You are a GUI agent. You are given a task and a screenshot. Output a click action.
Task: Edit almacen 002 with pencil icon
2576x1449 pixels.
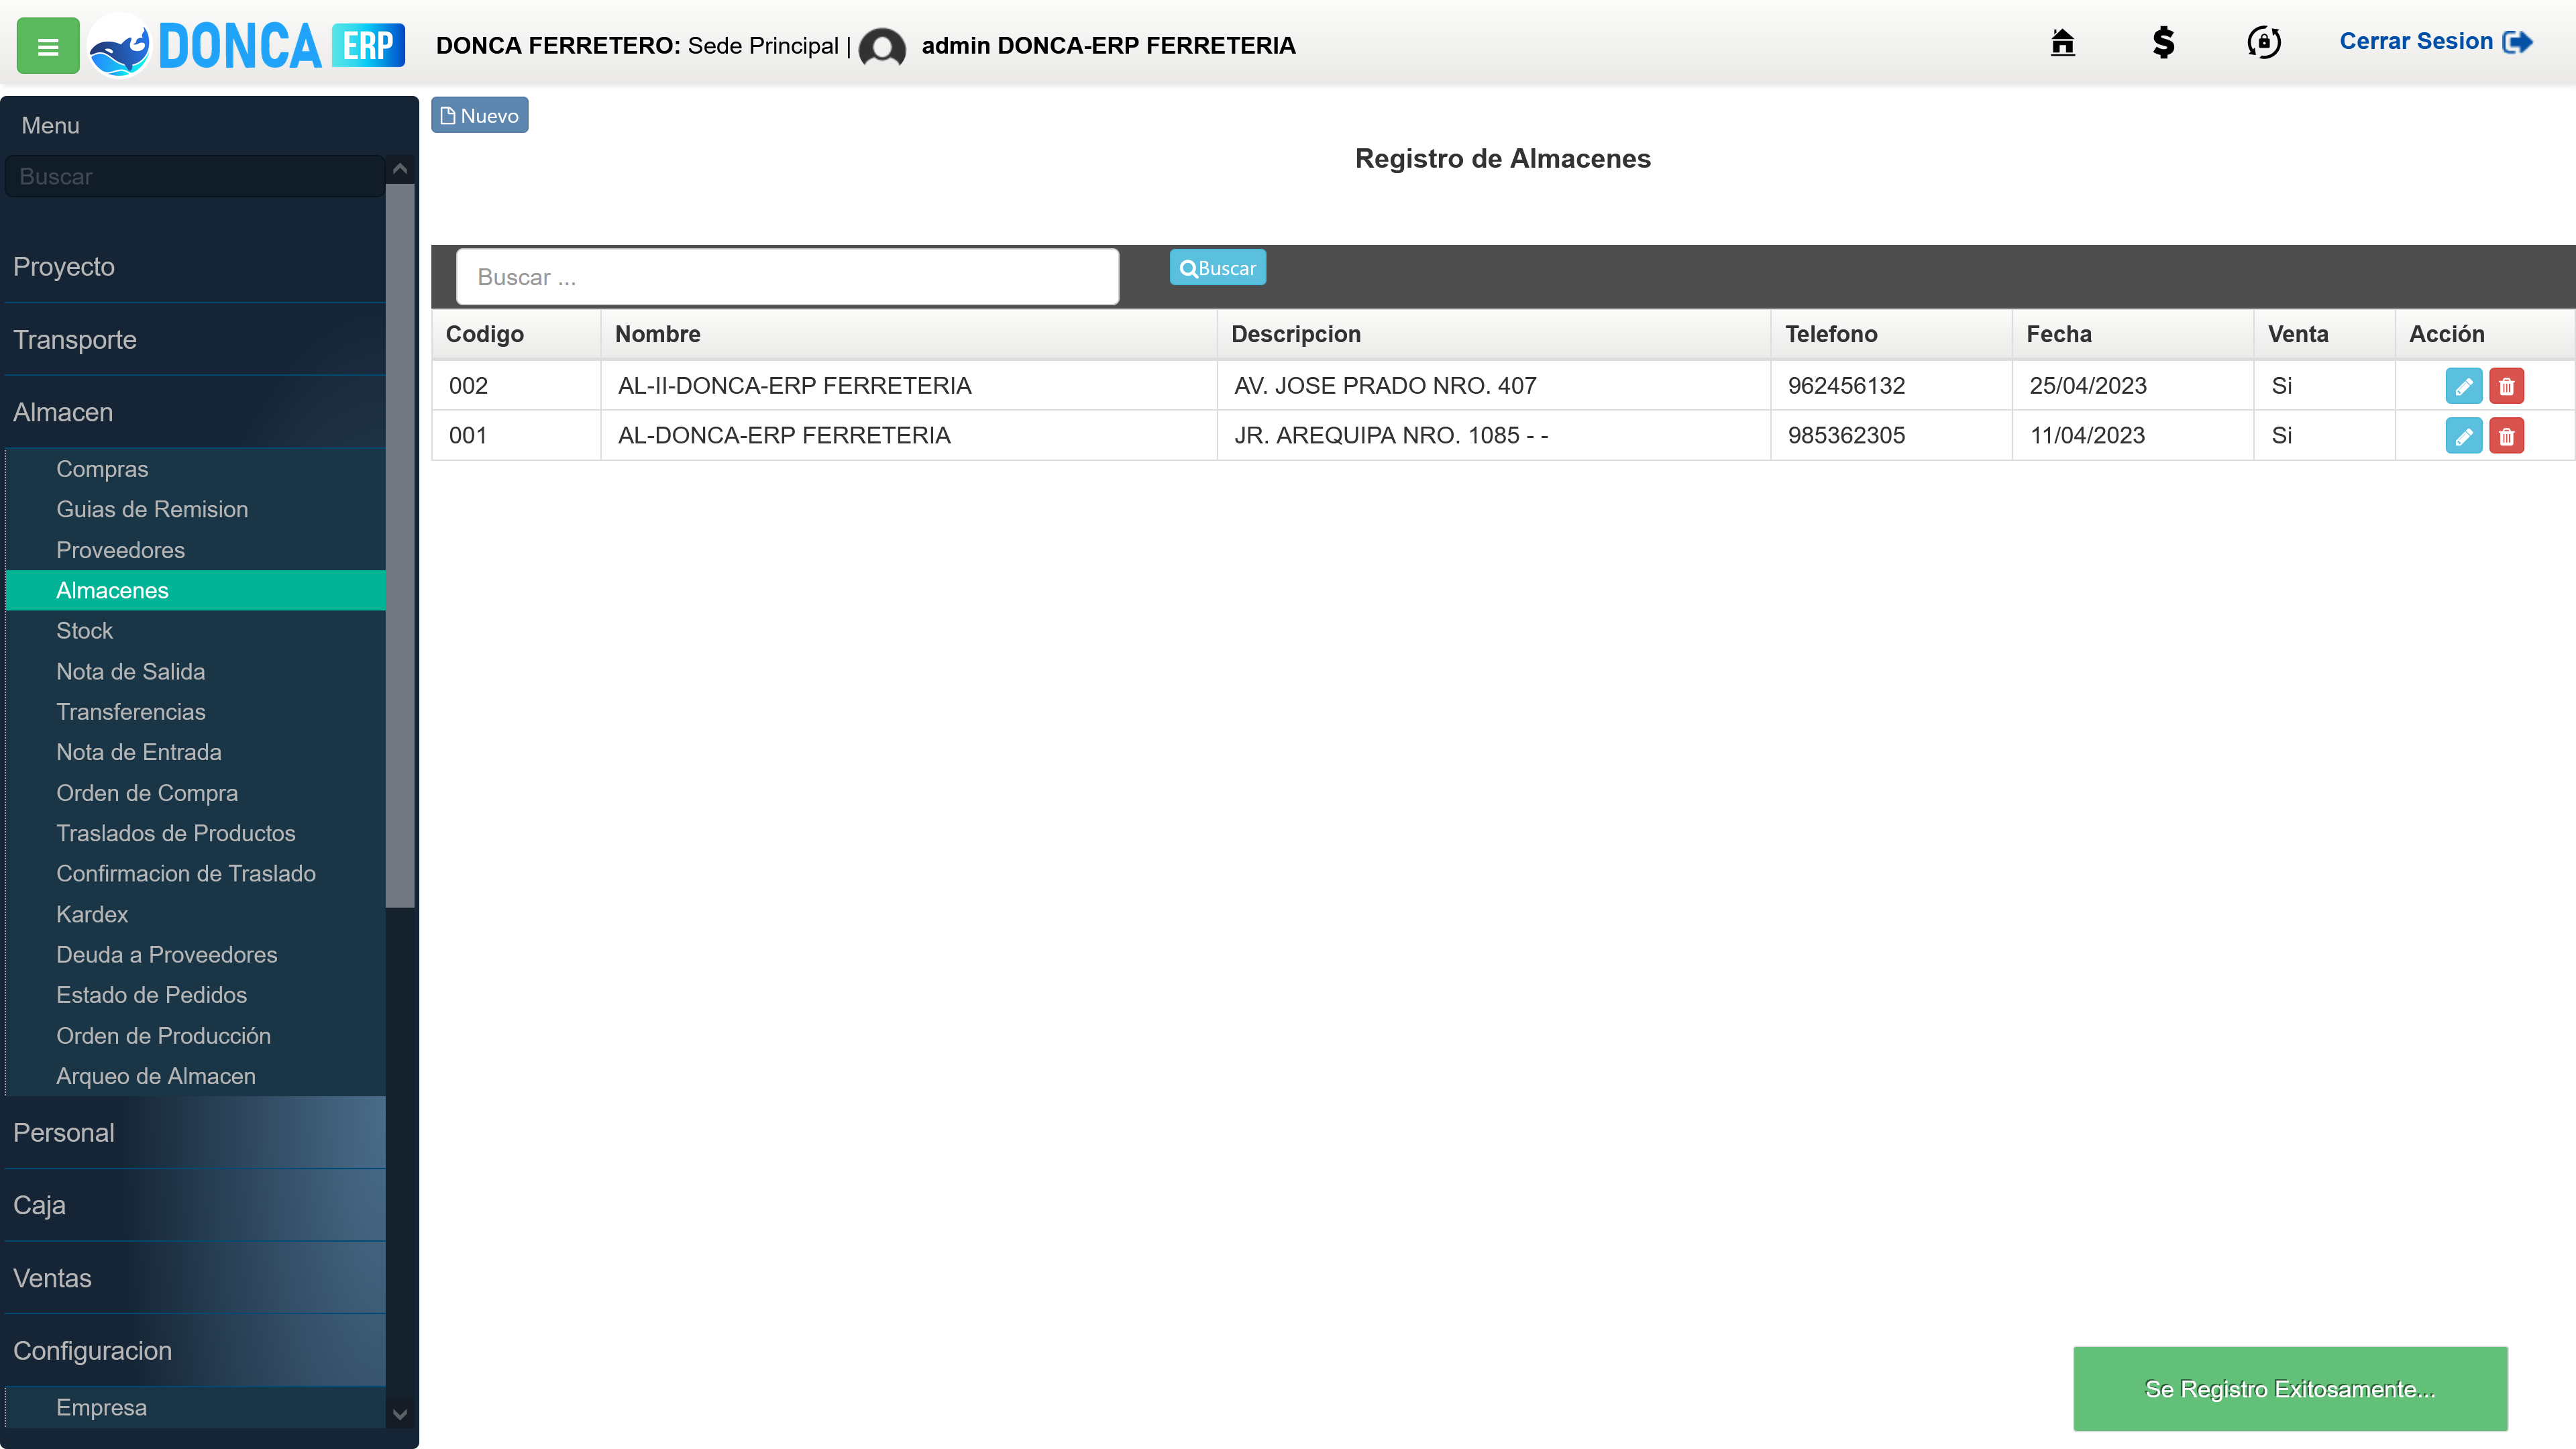point(2463,386)
